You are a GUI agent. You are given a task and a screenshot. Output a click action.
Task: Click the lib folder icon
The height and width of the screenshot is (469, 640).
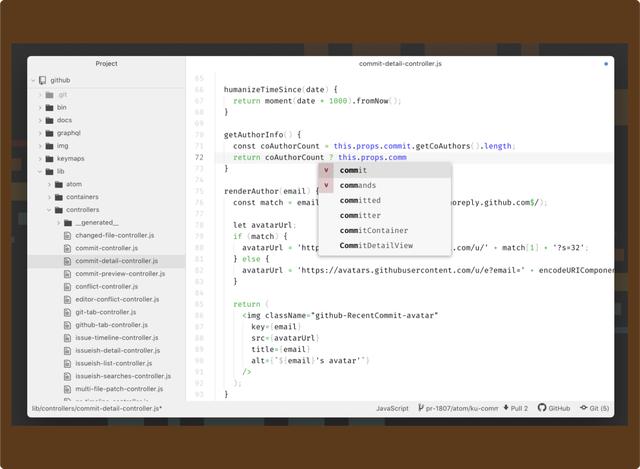[49, 171]
